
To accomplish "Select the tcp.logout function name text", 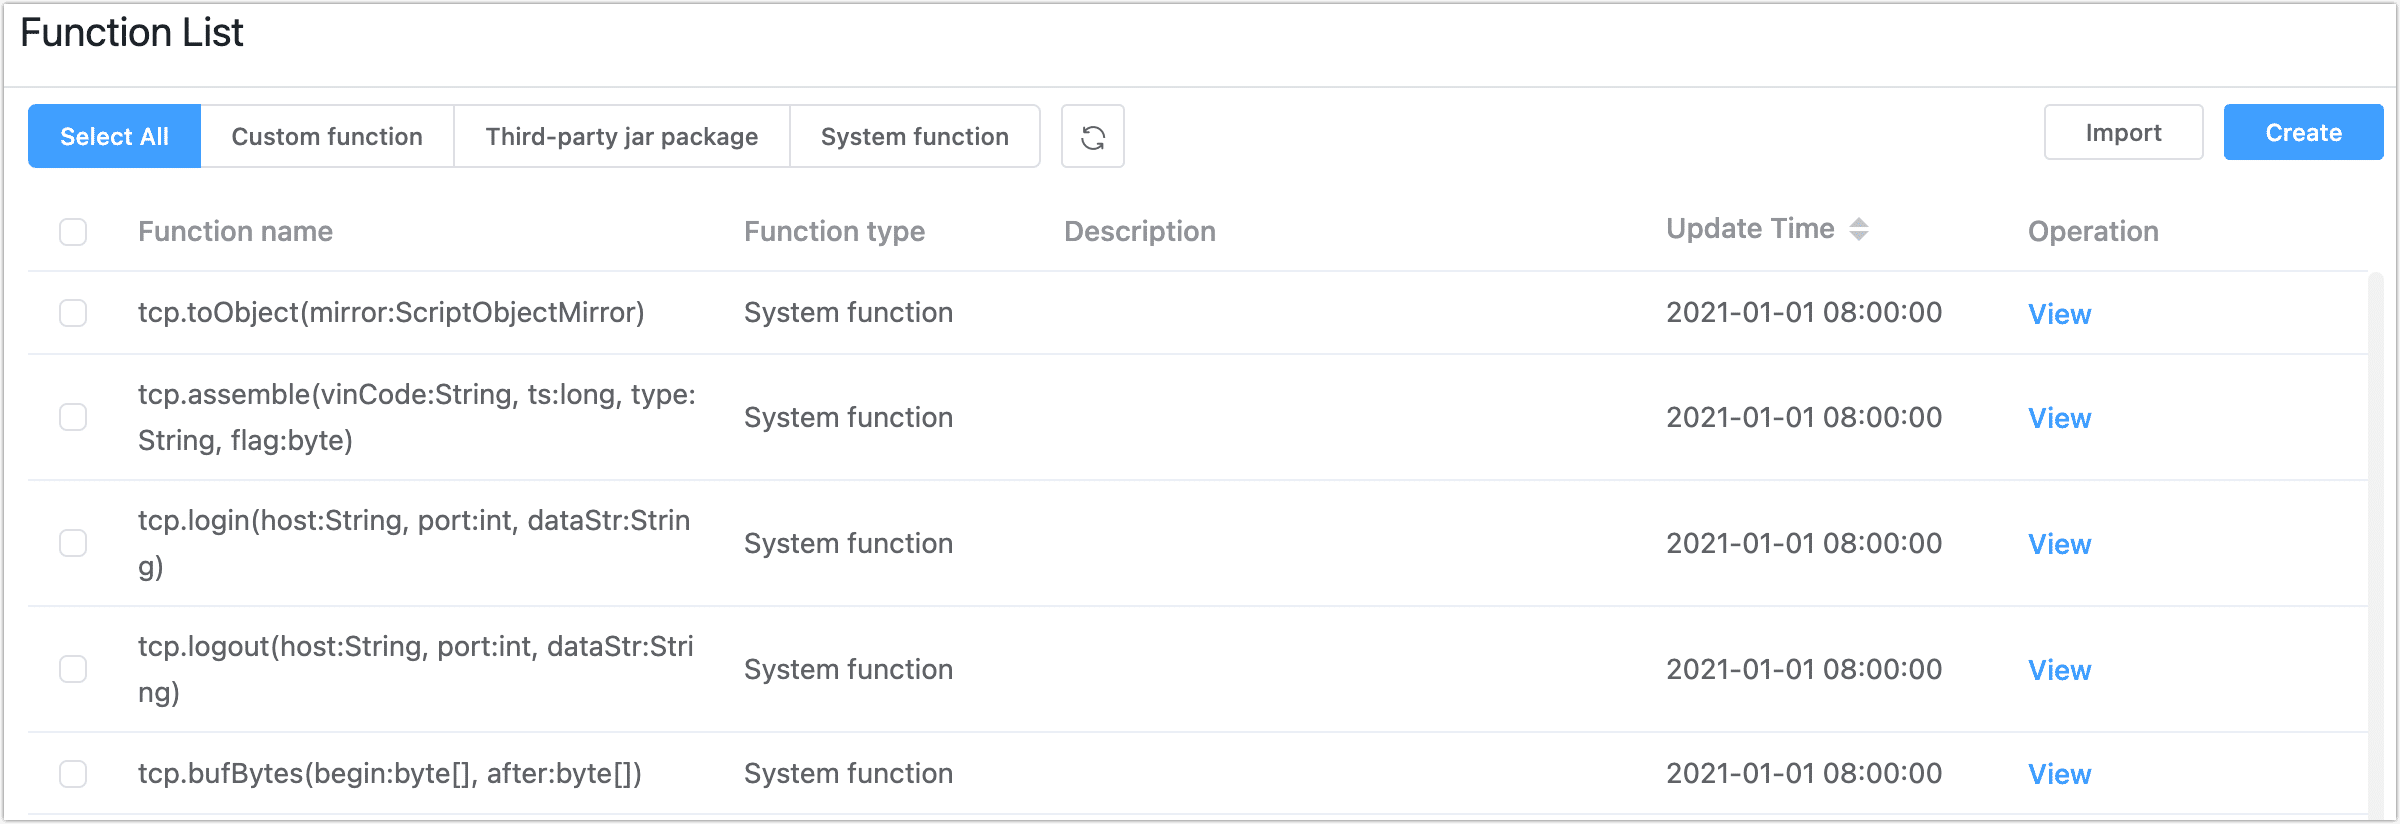I will coord(416,669).
